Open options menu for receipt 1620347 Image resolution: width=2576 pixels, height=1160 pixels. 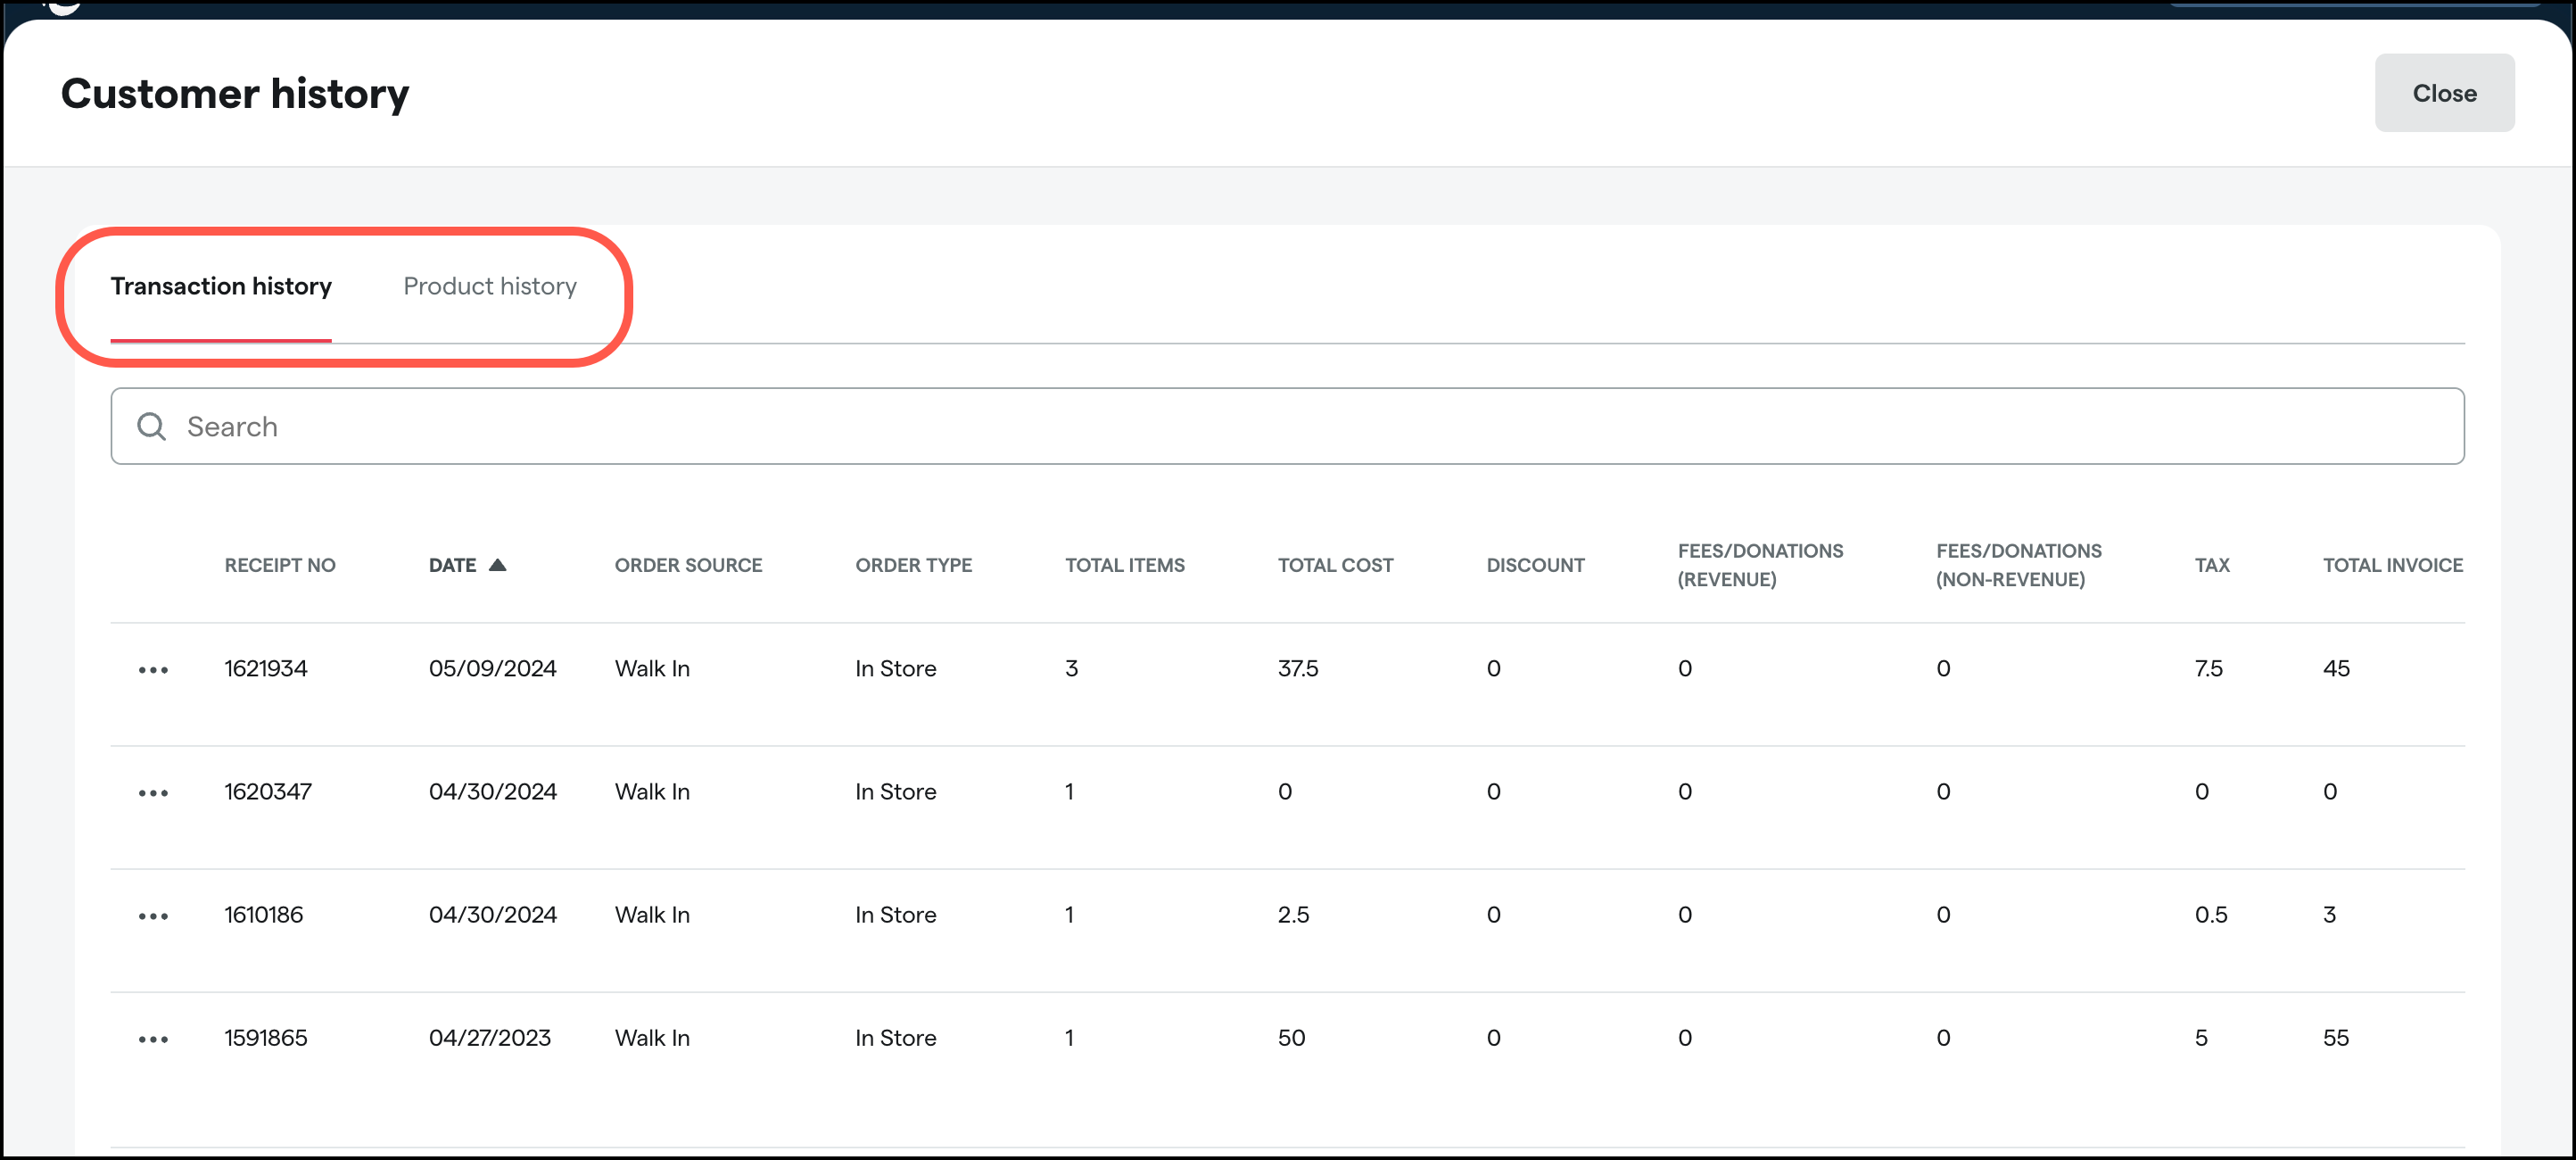(x=153, y=793)
